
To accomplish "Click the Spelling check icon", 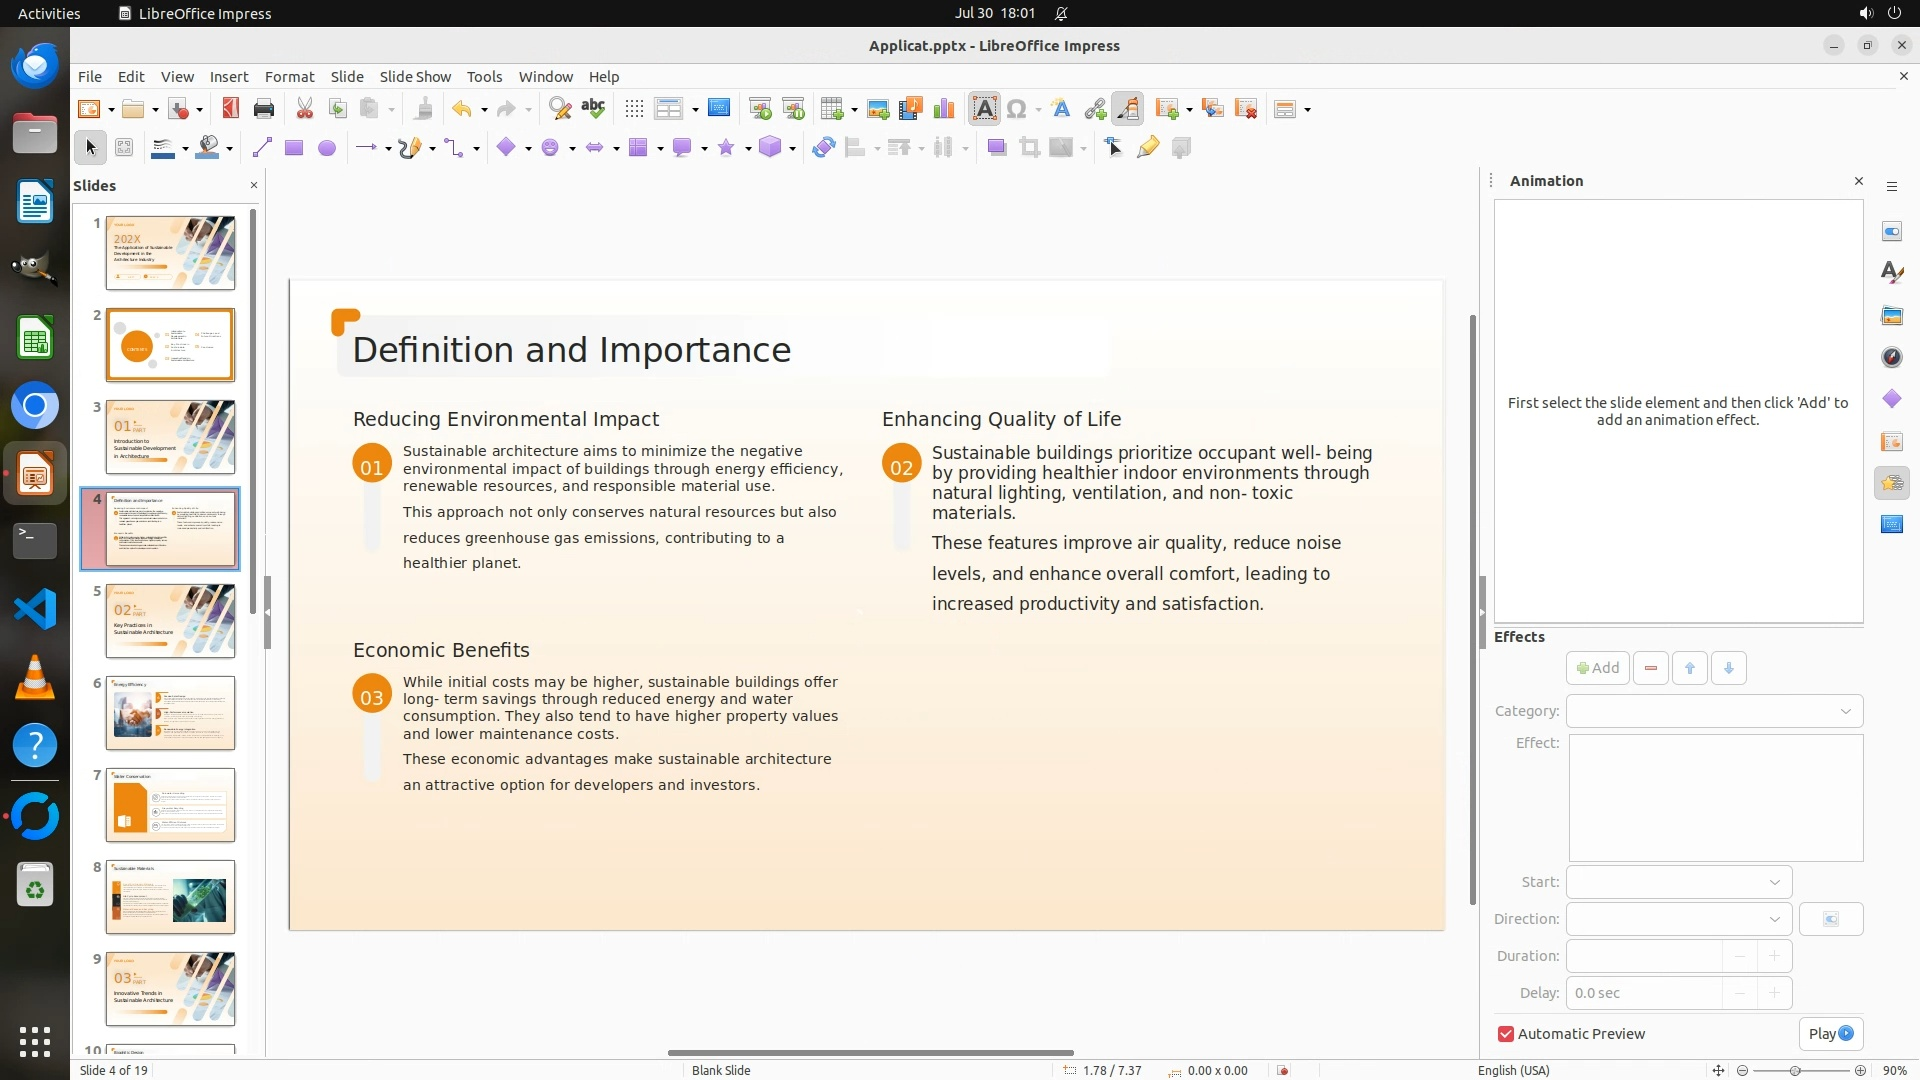I will point(593,109).
